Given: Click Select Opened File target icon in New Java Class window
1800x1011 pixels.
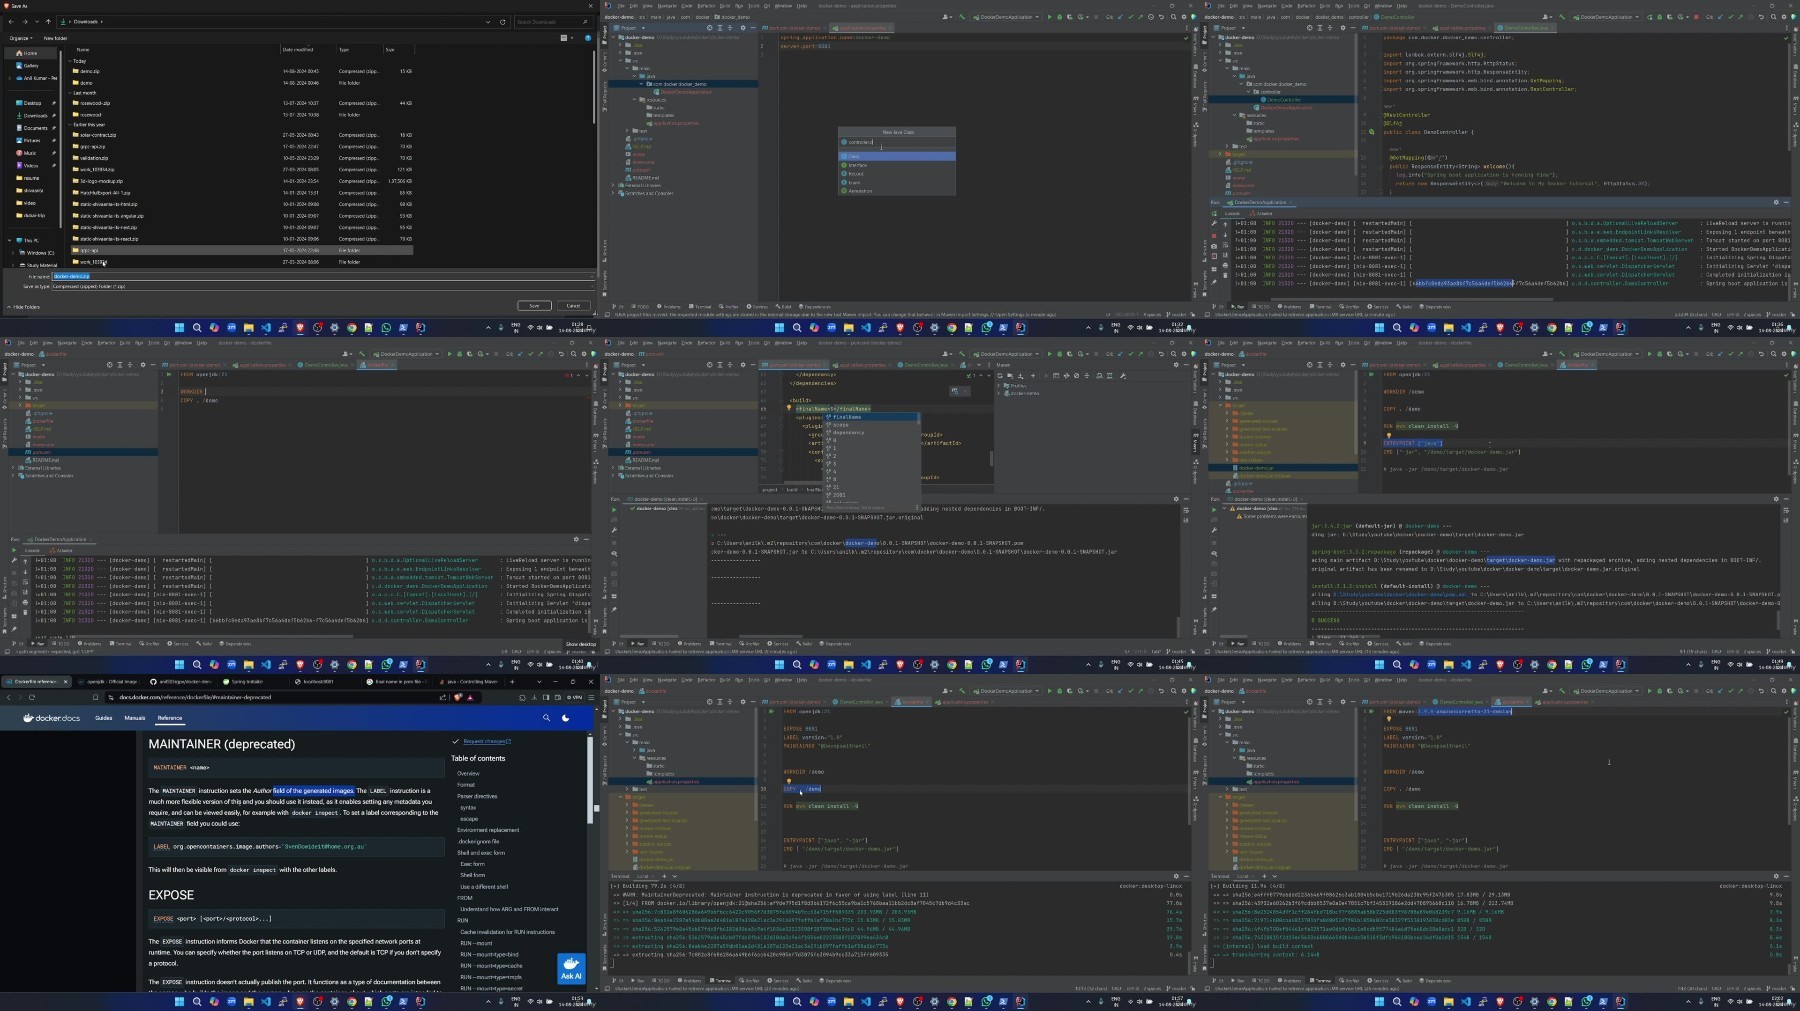Looking at the screenshot, I should (709, 28).
